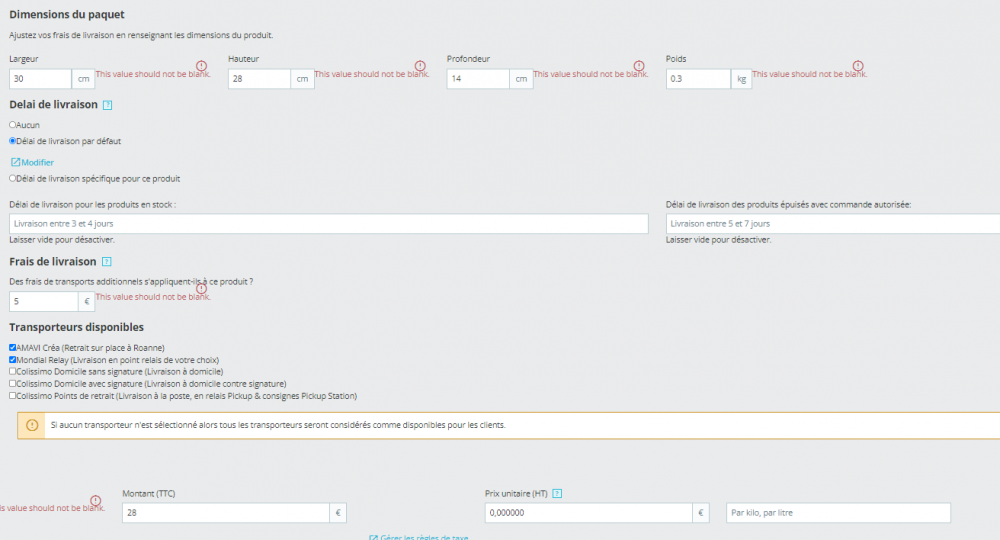Screen dimensions: 1000x540
Task: Click in-stock delivery time text field
Action: (x=328, y=224)
